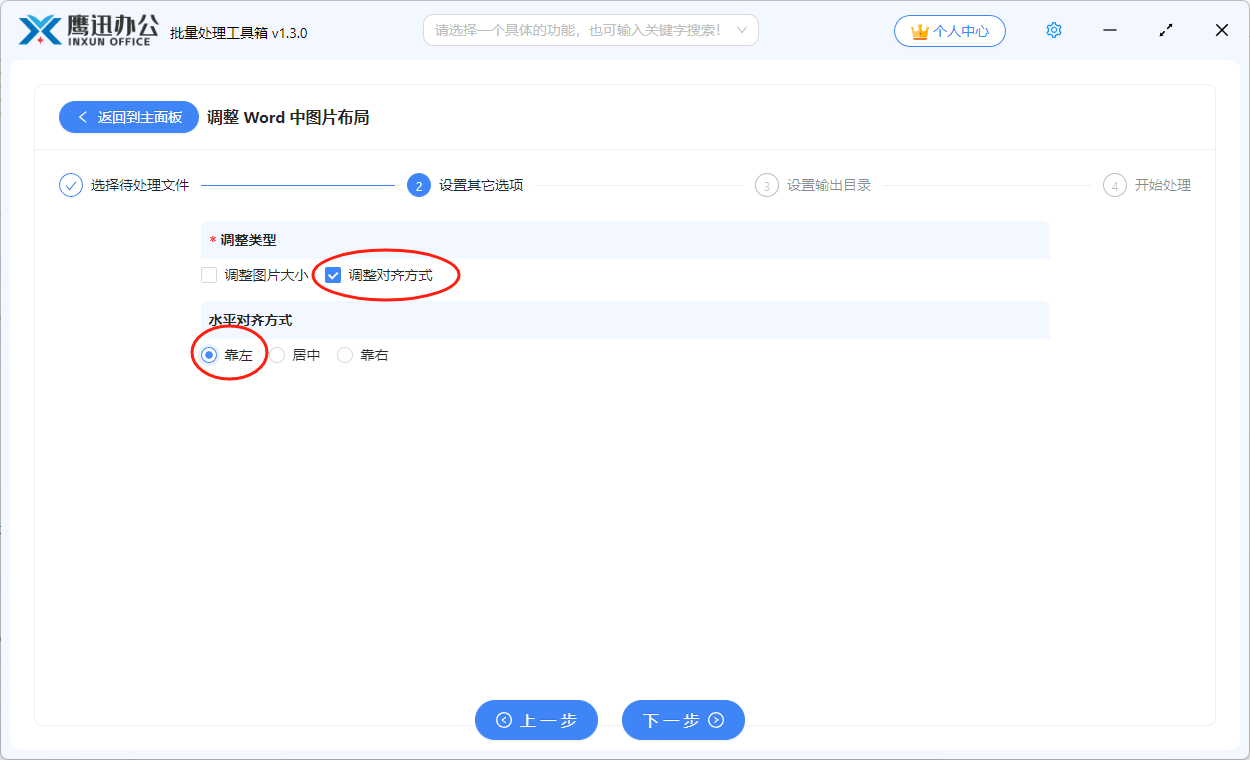The height and width of the screenshot is (760, 1250).
Task: Click the crown icon in 个人中心
Action: (x=920, y=31)
